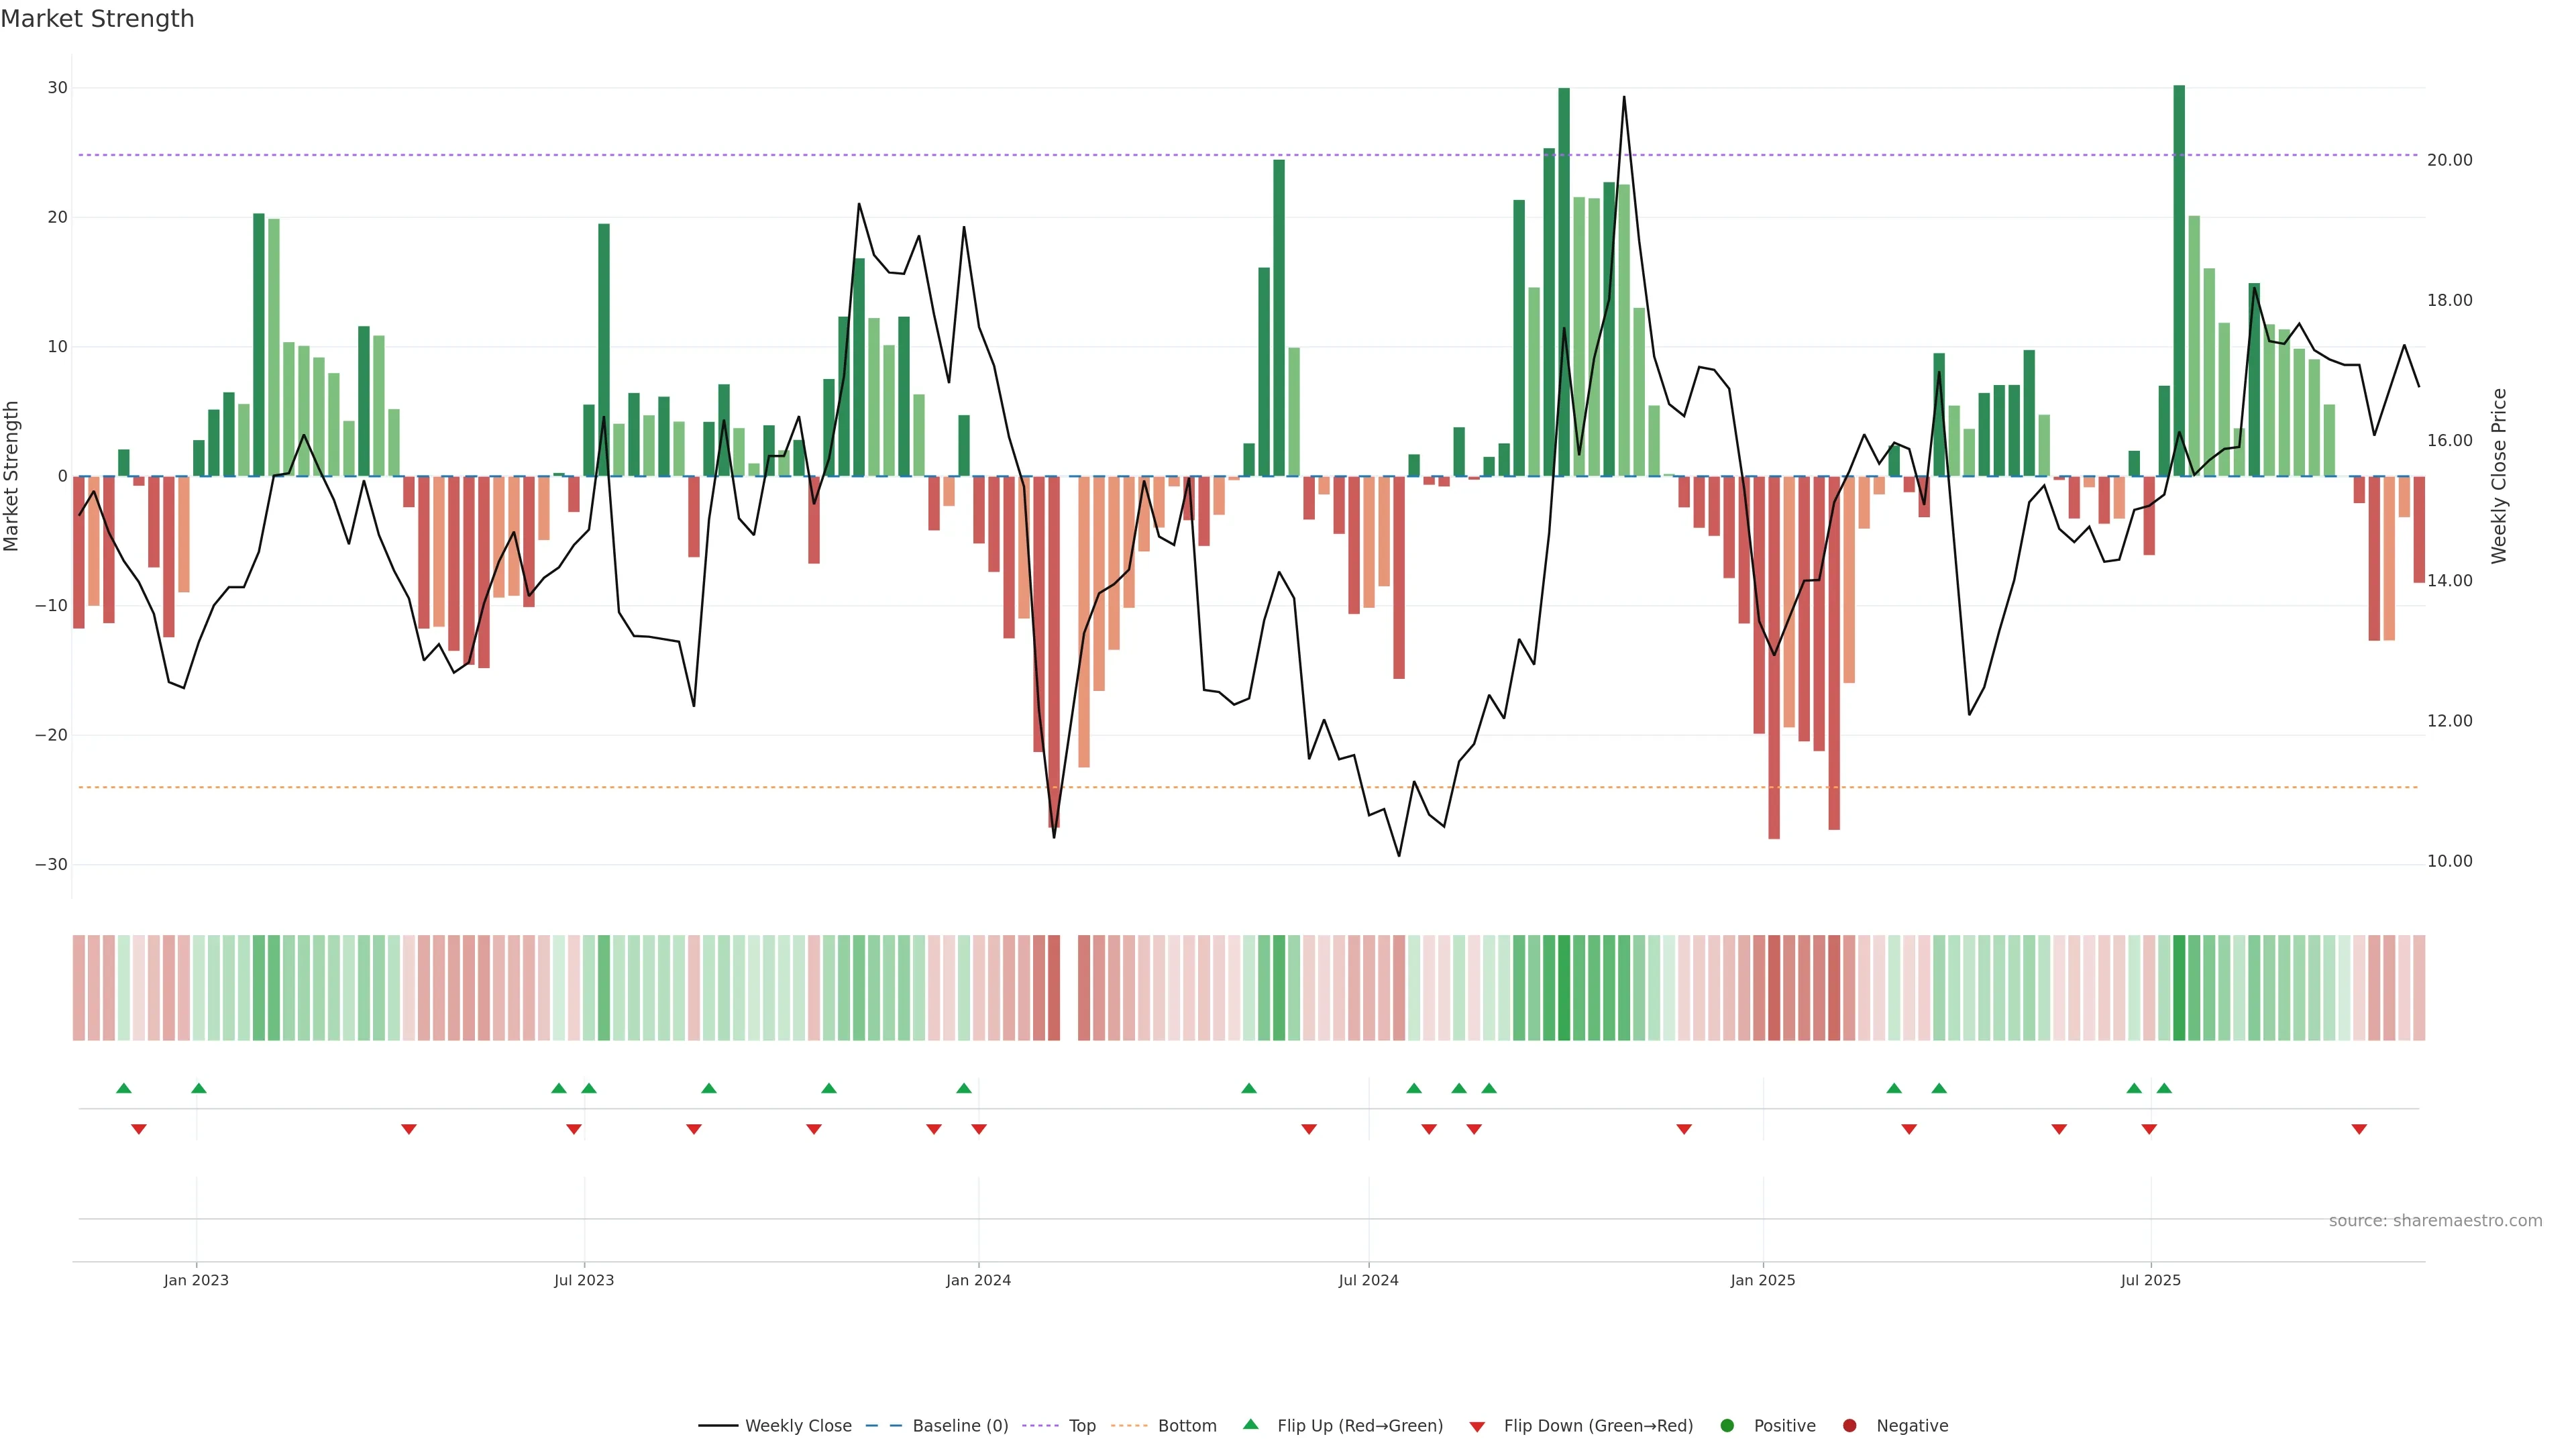Click the leftmost red flip-down triangle marker
This screenshot has width=2576, height=1449.
click(x=139, y=1129)
